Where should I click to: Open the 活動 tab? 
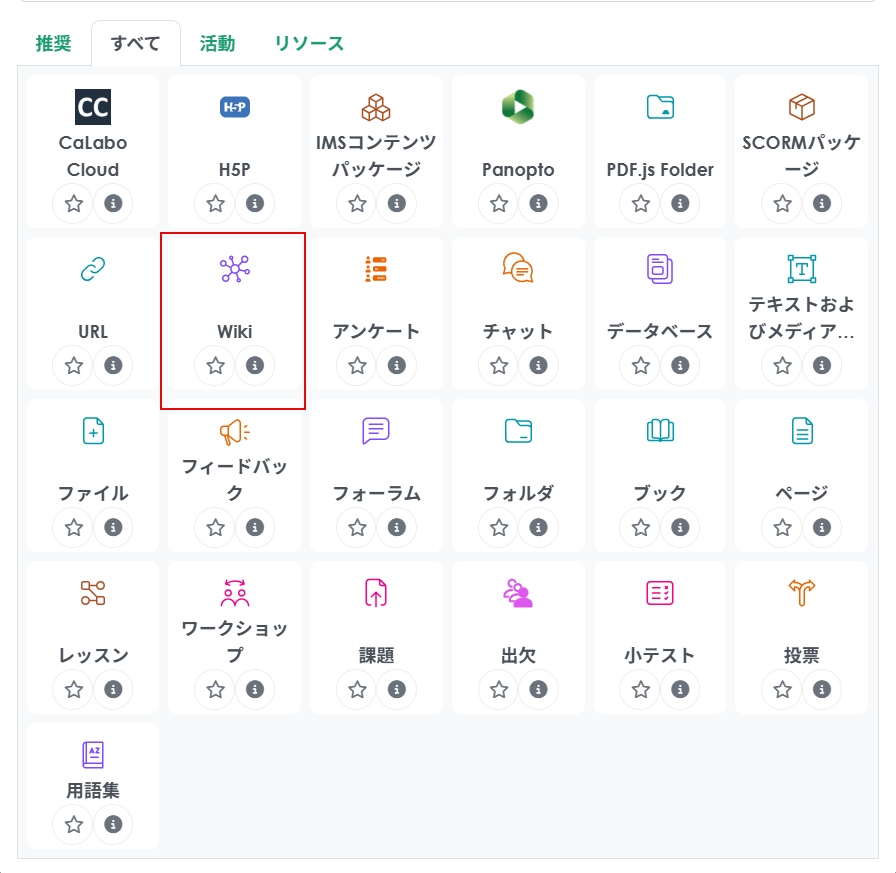[x=217, y=43]
